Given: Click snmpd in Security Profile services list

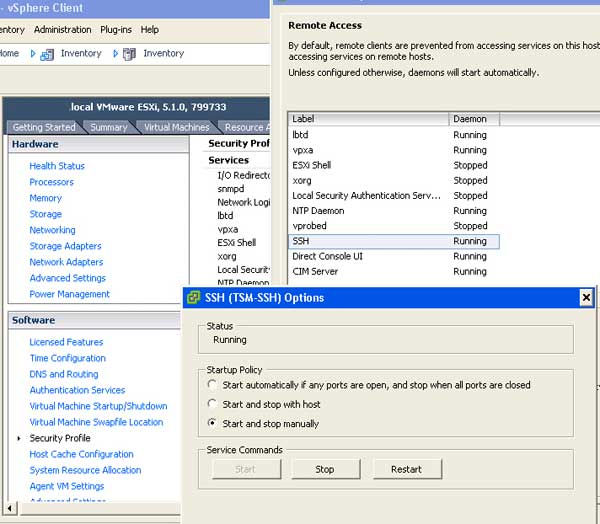Looking at the screenshot, I should [x=231, y=189].
